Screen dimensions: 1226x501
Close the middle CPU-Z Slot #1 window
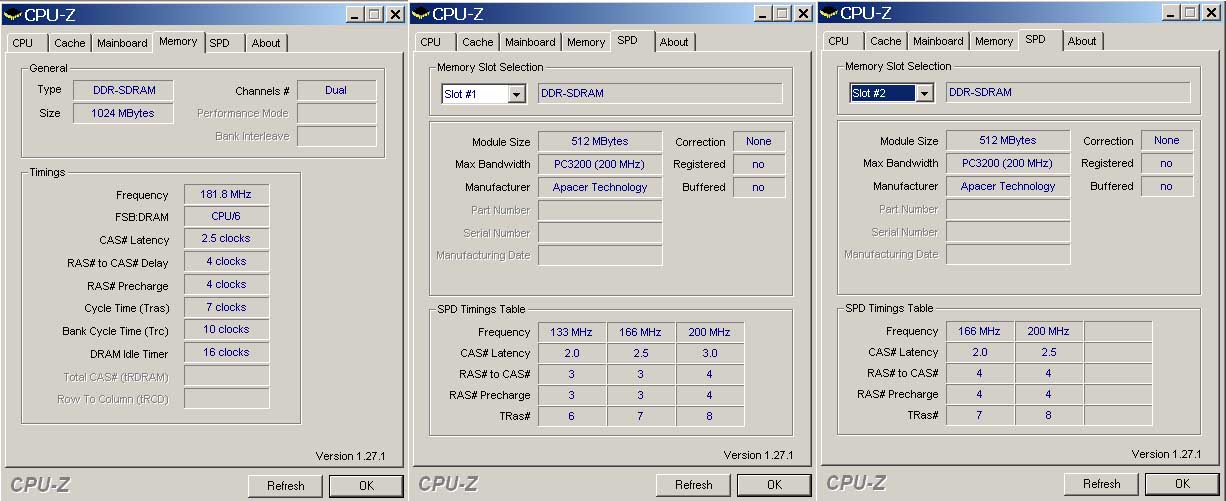coord(803,14)
